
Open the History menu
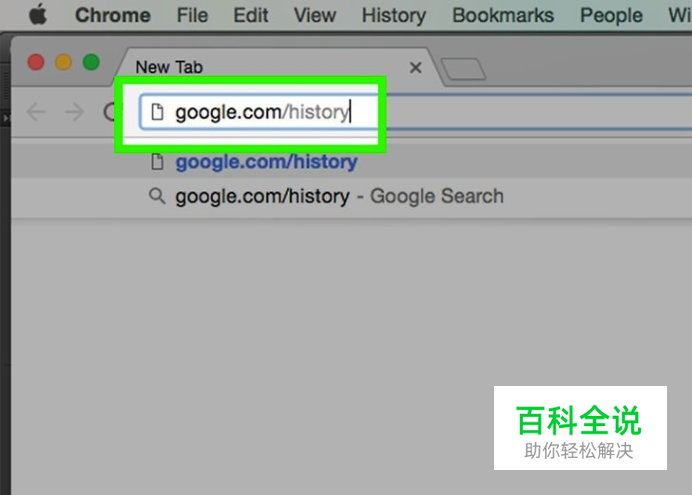click(394, 16)
